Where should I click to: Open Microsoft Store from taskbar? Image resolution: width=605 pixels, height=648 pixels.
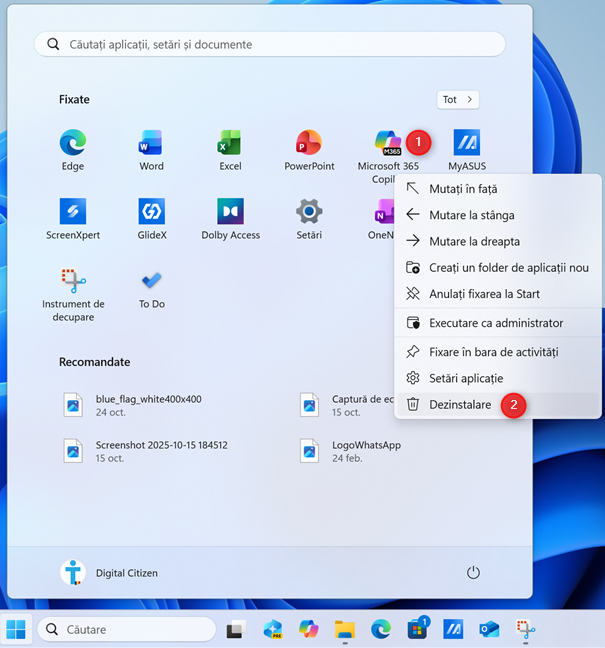417,629
